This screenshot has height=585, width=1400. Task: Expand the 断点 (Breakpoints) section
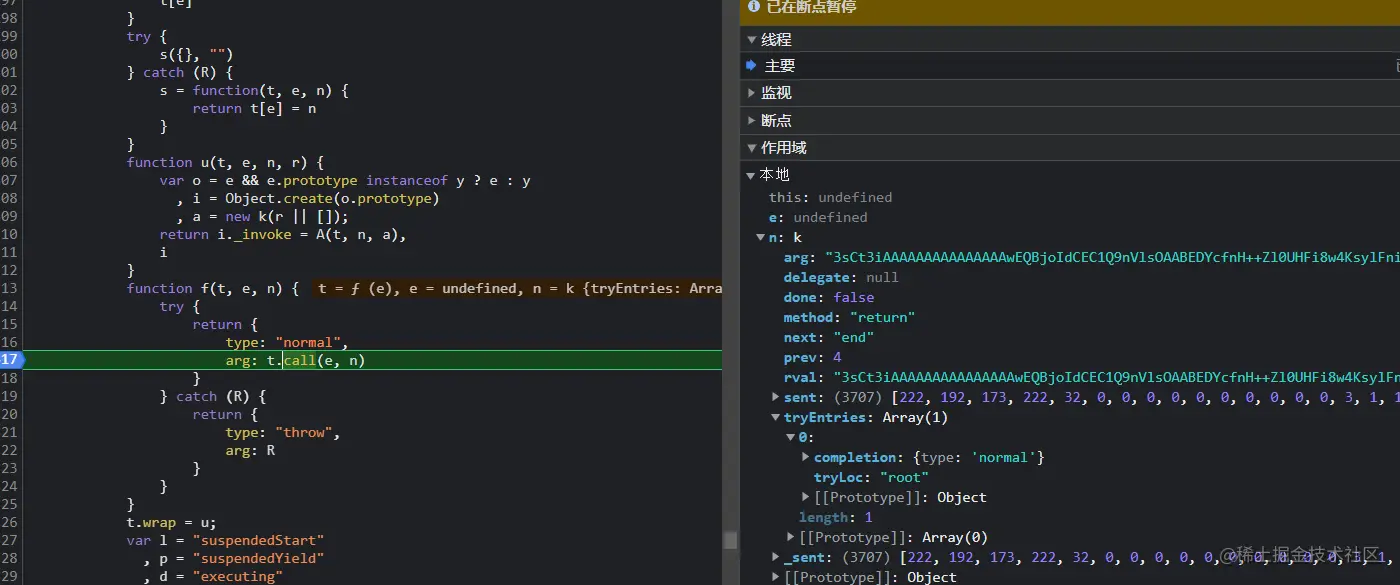click(x=752, y=121)
